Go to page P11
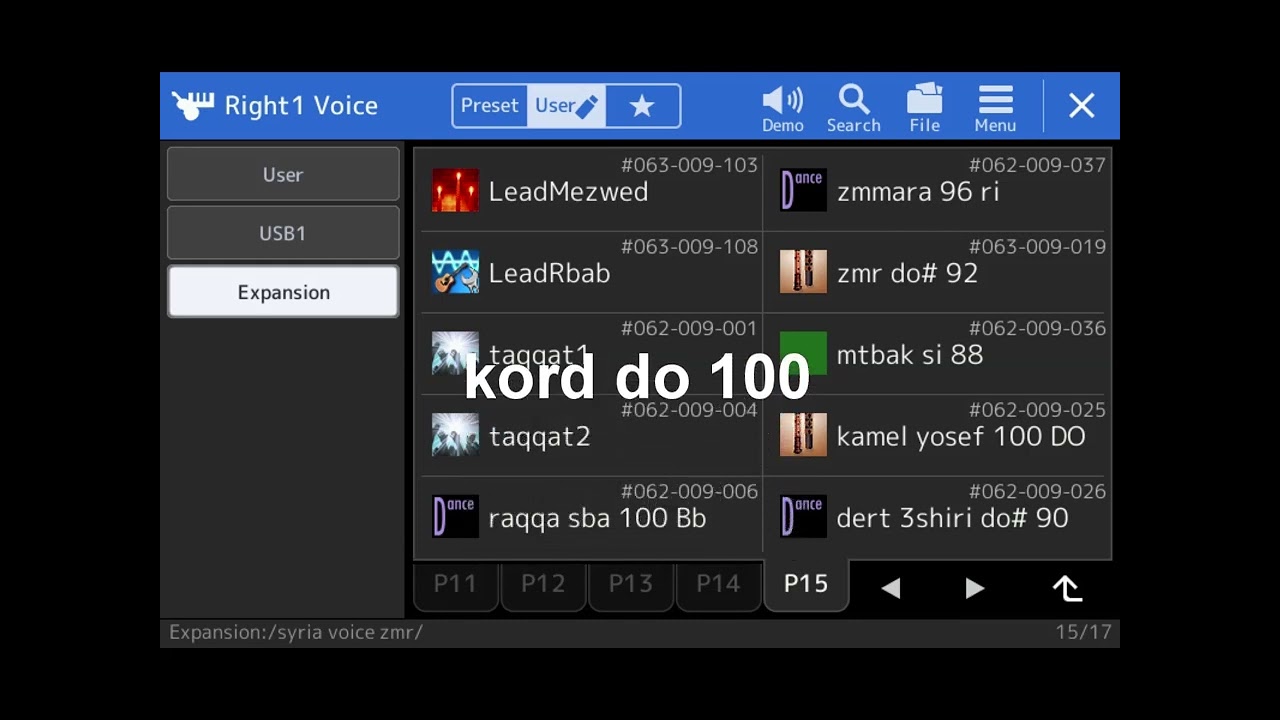This screenshot has width=1280, height=720. [455, 584]
